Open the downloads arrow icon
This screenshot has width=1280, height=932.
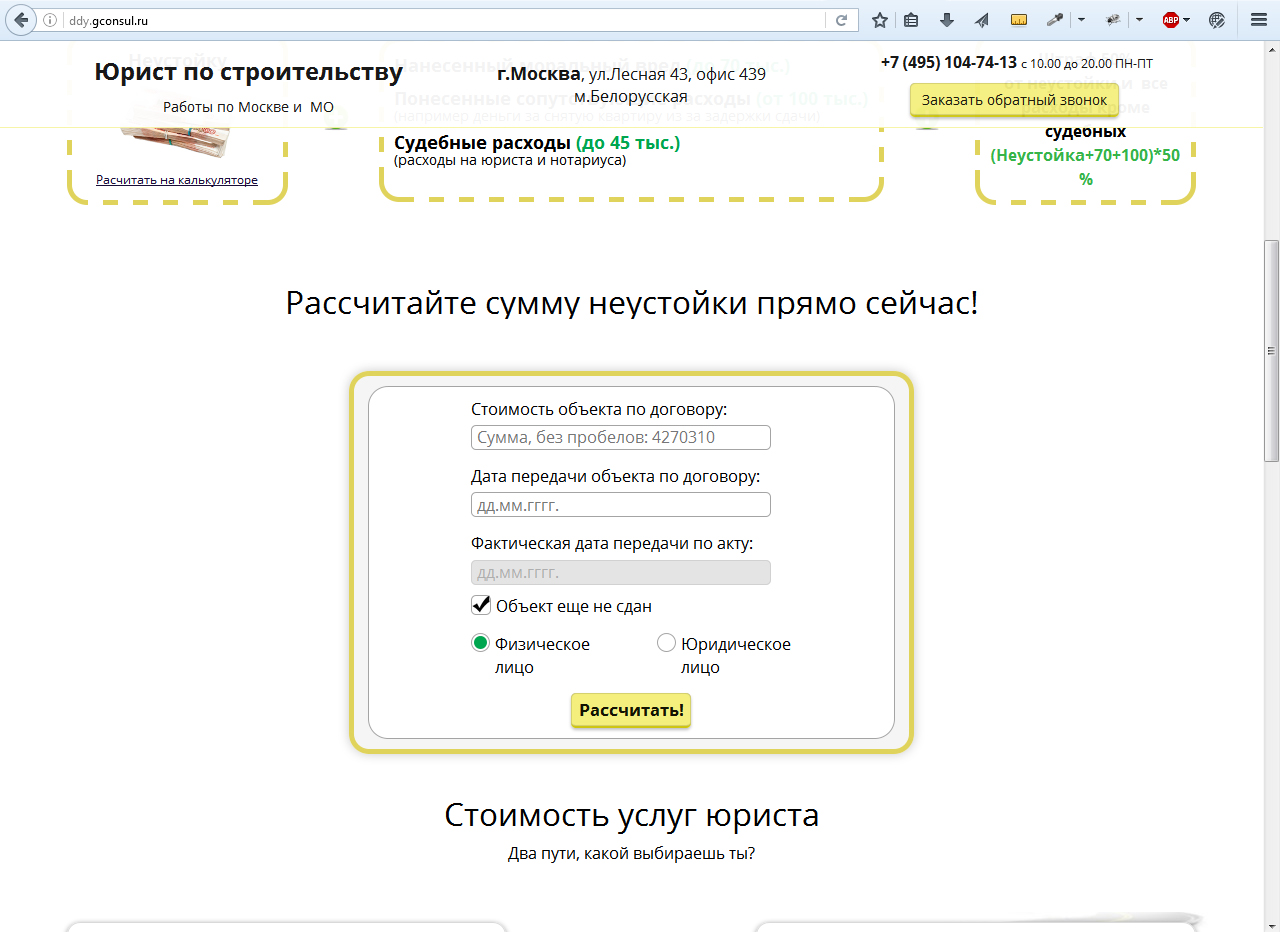tap(947, 20)
